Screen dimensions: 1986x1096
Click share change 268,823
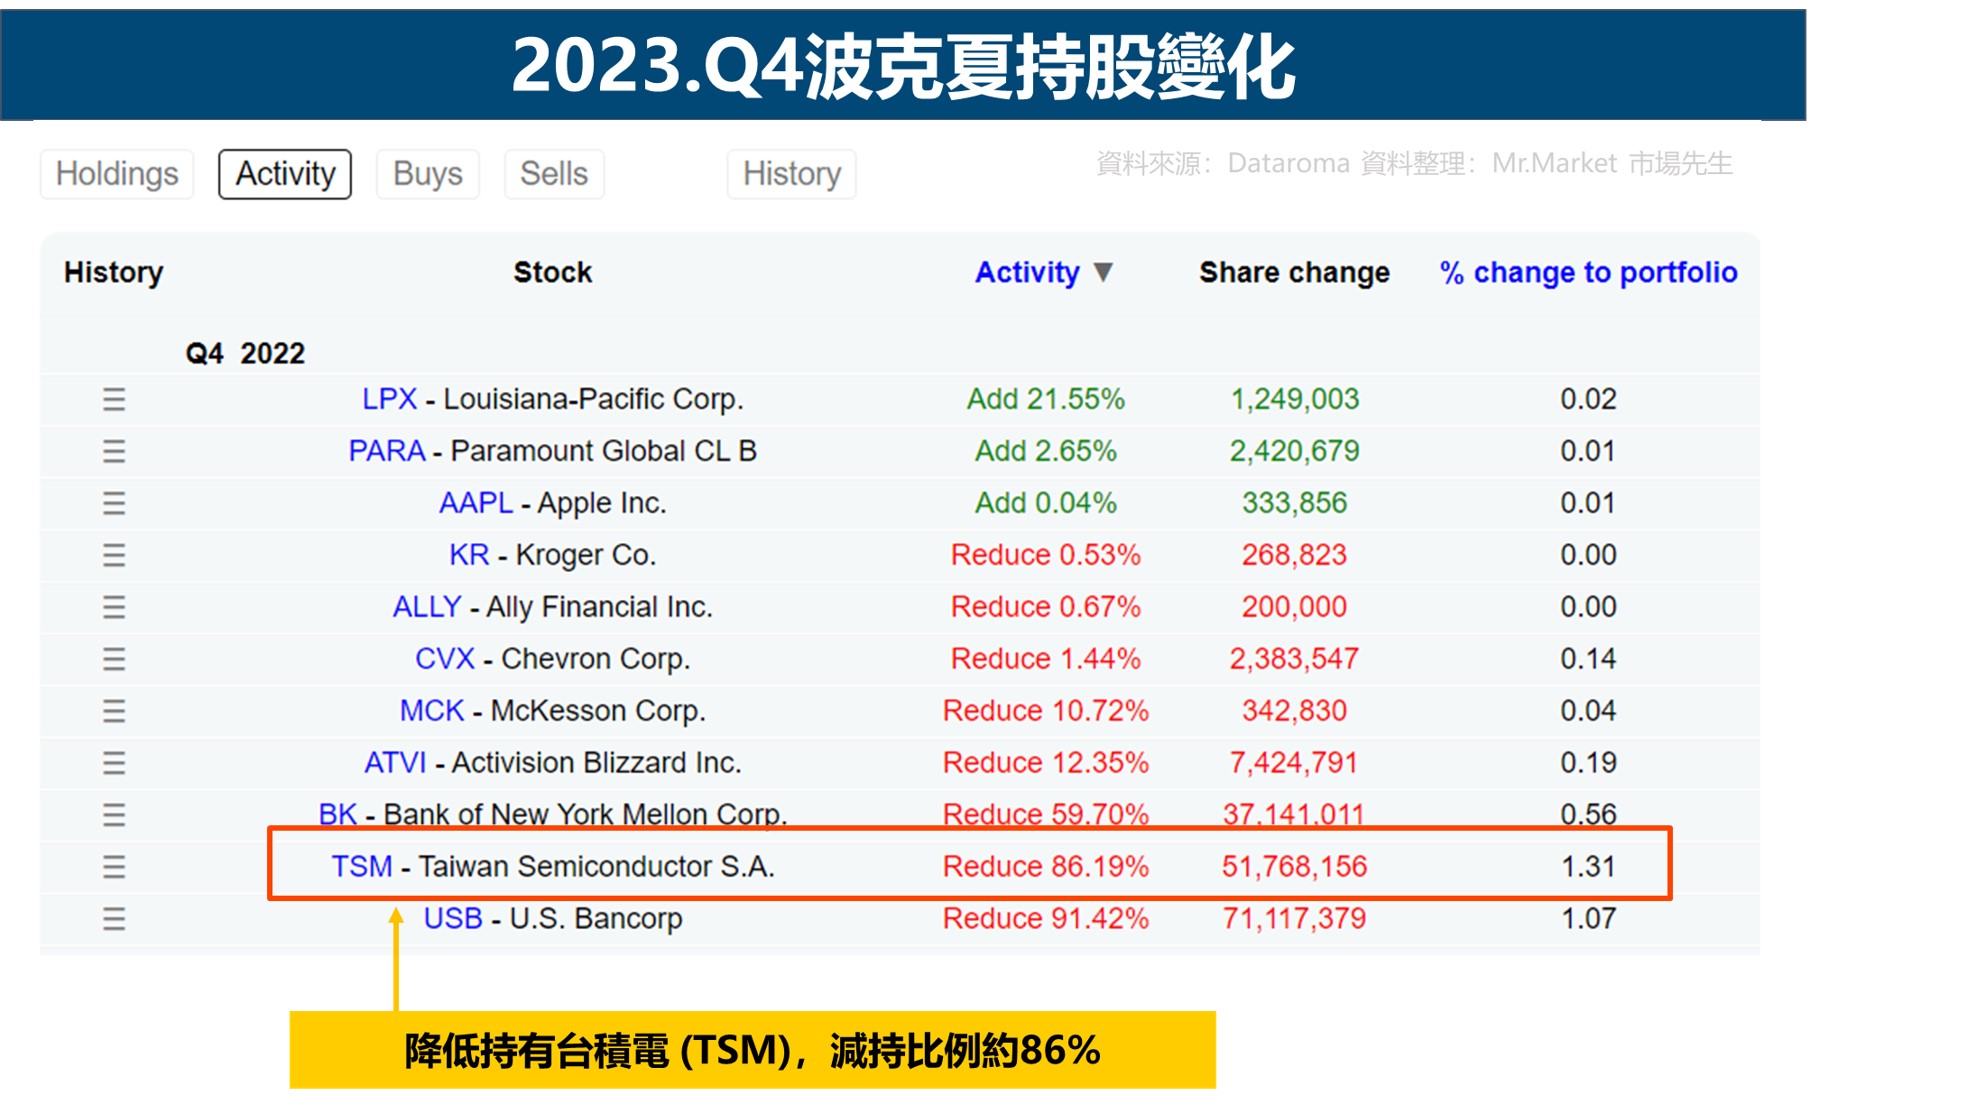point(1294,555)
